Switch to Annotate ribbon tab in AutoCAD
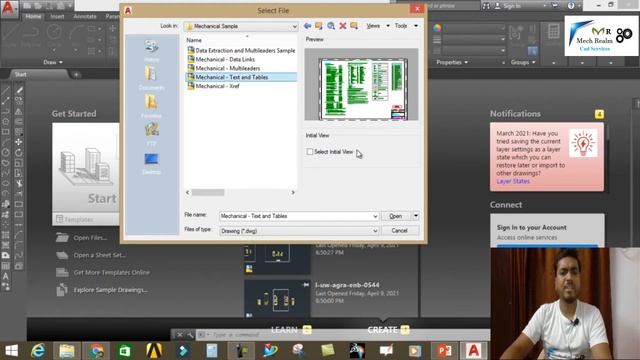 coord(85,16)
